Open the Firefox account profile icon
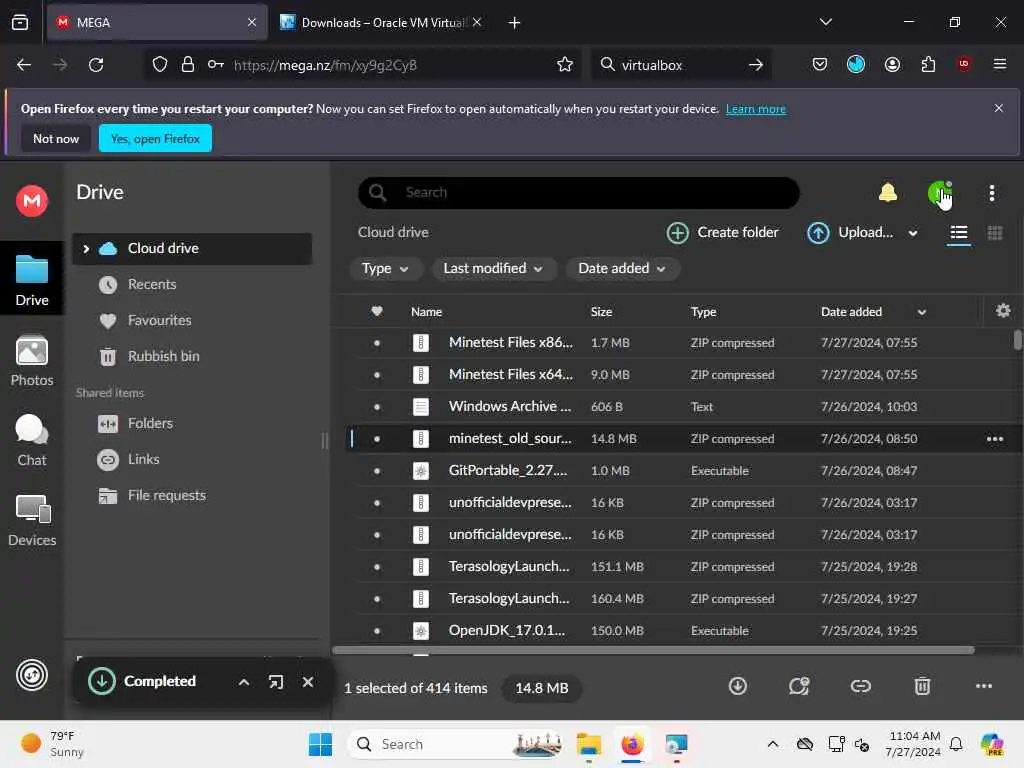This screenshot has width=1024, height=768. (892, 64)
